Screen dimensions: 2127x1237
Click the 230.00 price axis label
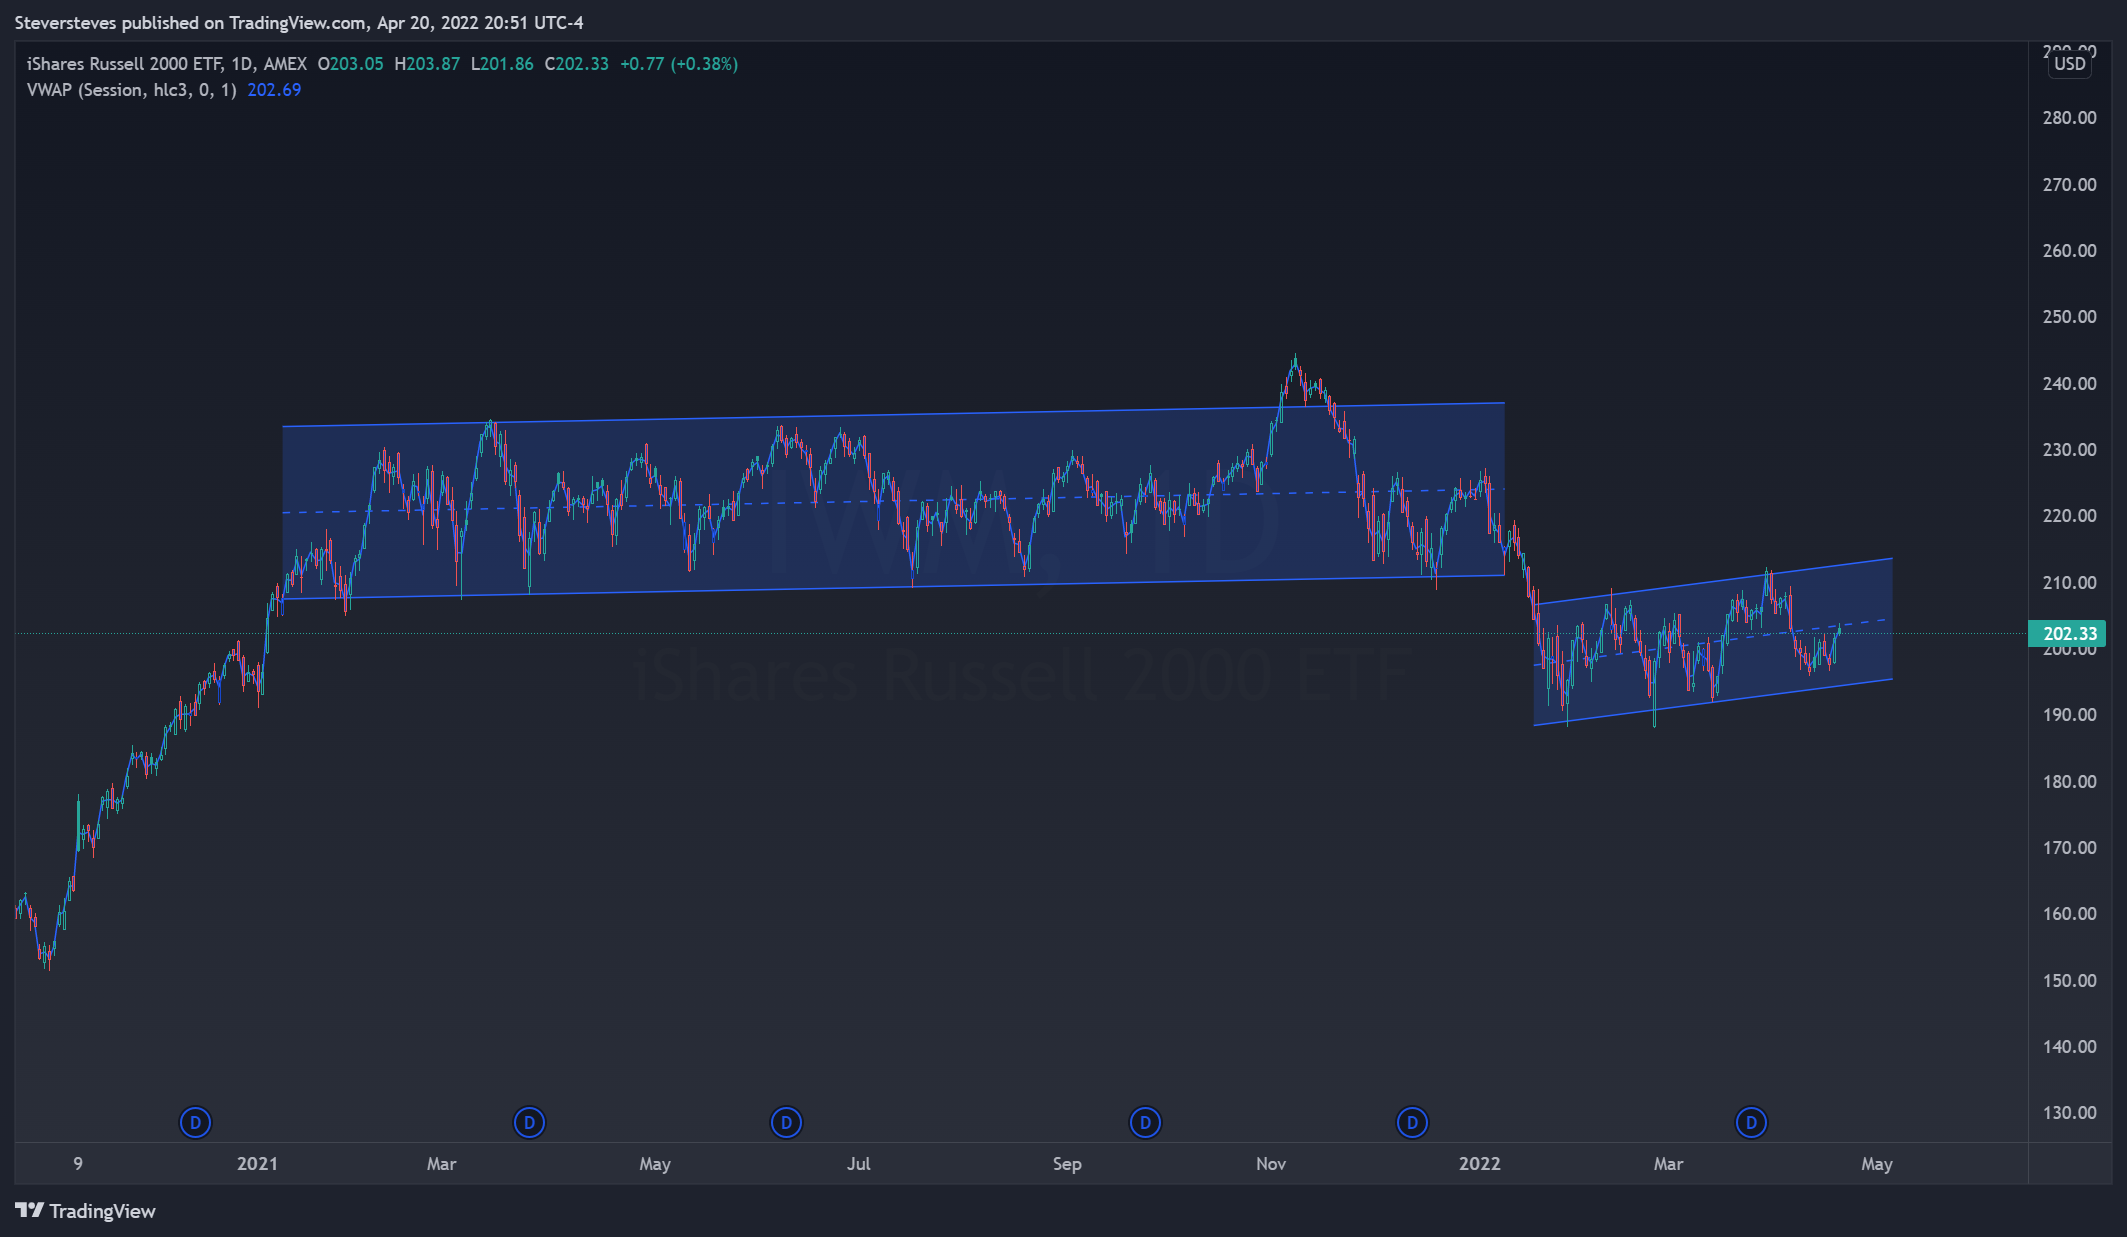[x=2069, y=450]
